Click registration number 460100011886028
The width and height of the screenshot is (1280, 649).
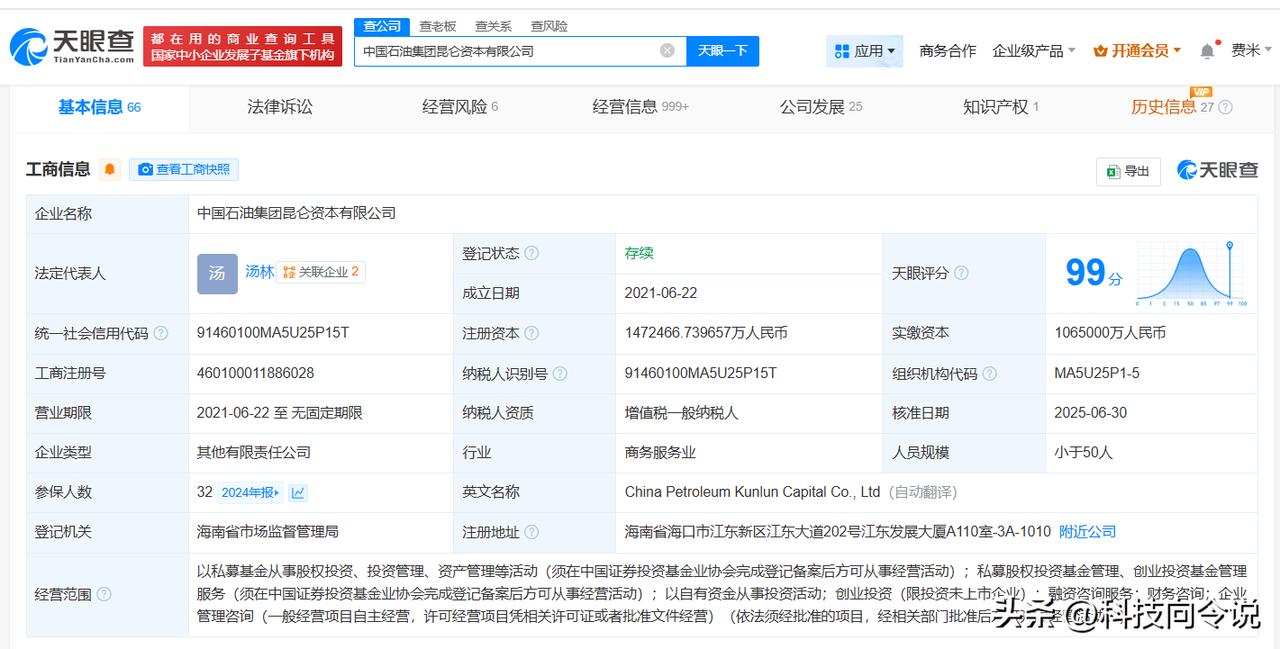click(256, 373)
